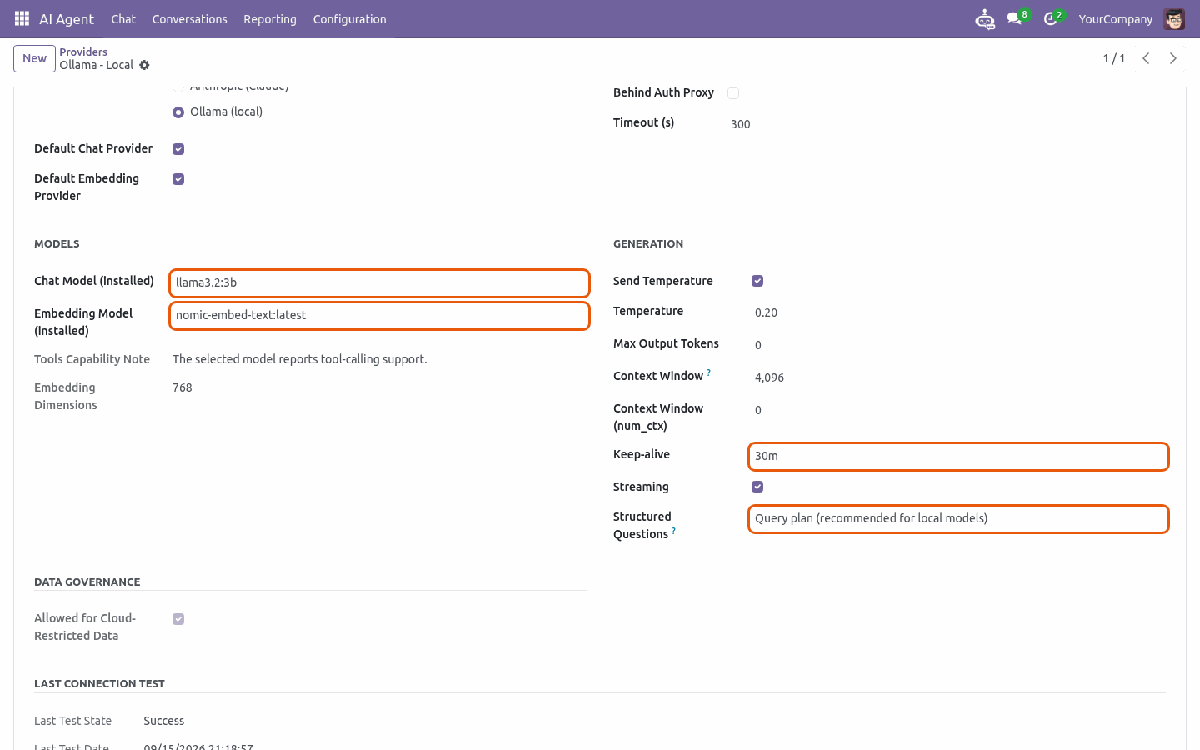The width and height of the screenshot is (1200, 750).
Task: Toggle the Streaming checkbox
Action: point(757,487)
